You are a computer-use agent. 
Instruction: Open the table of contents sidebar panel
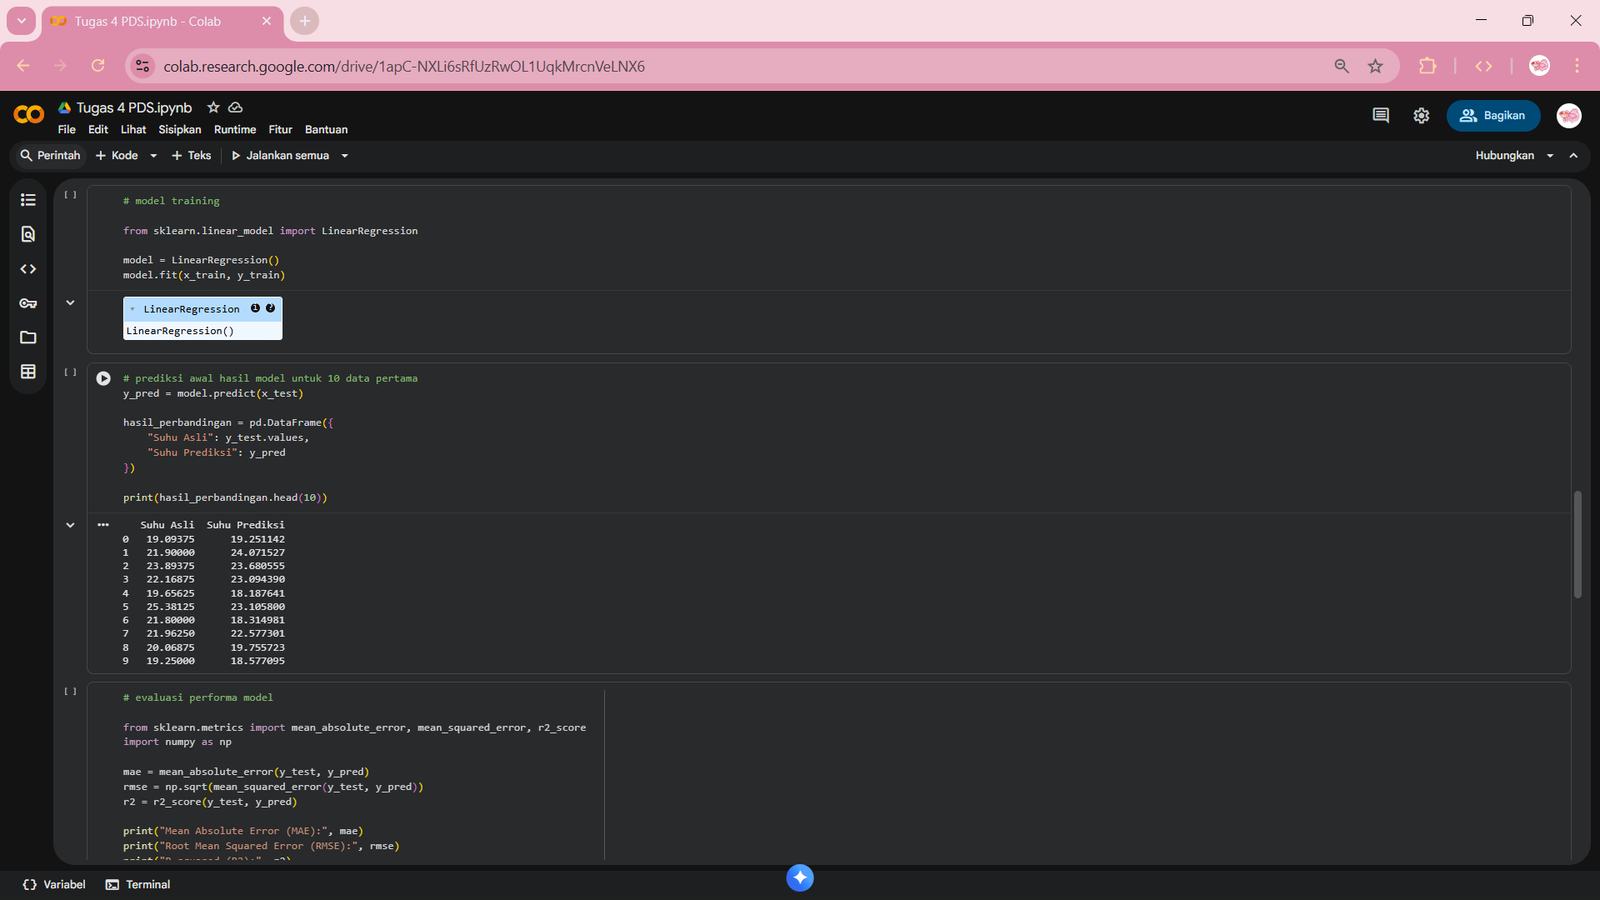[x=28, y=200]
